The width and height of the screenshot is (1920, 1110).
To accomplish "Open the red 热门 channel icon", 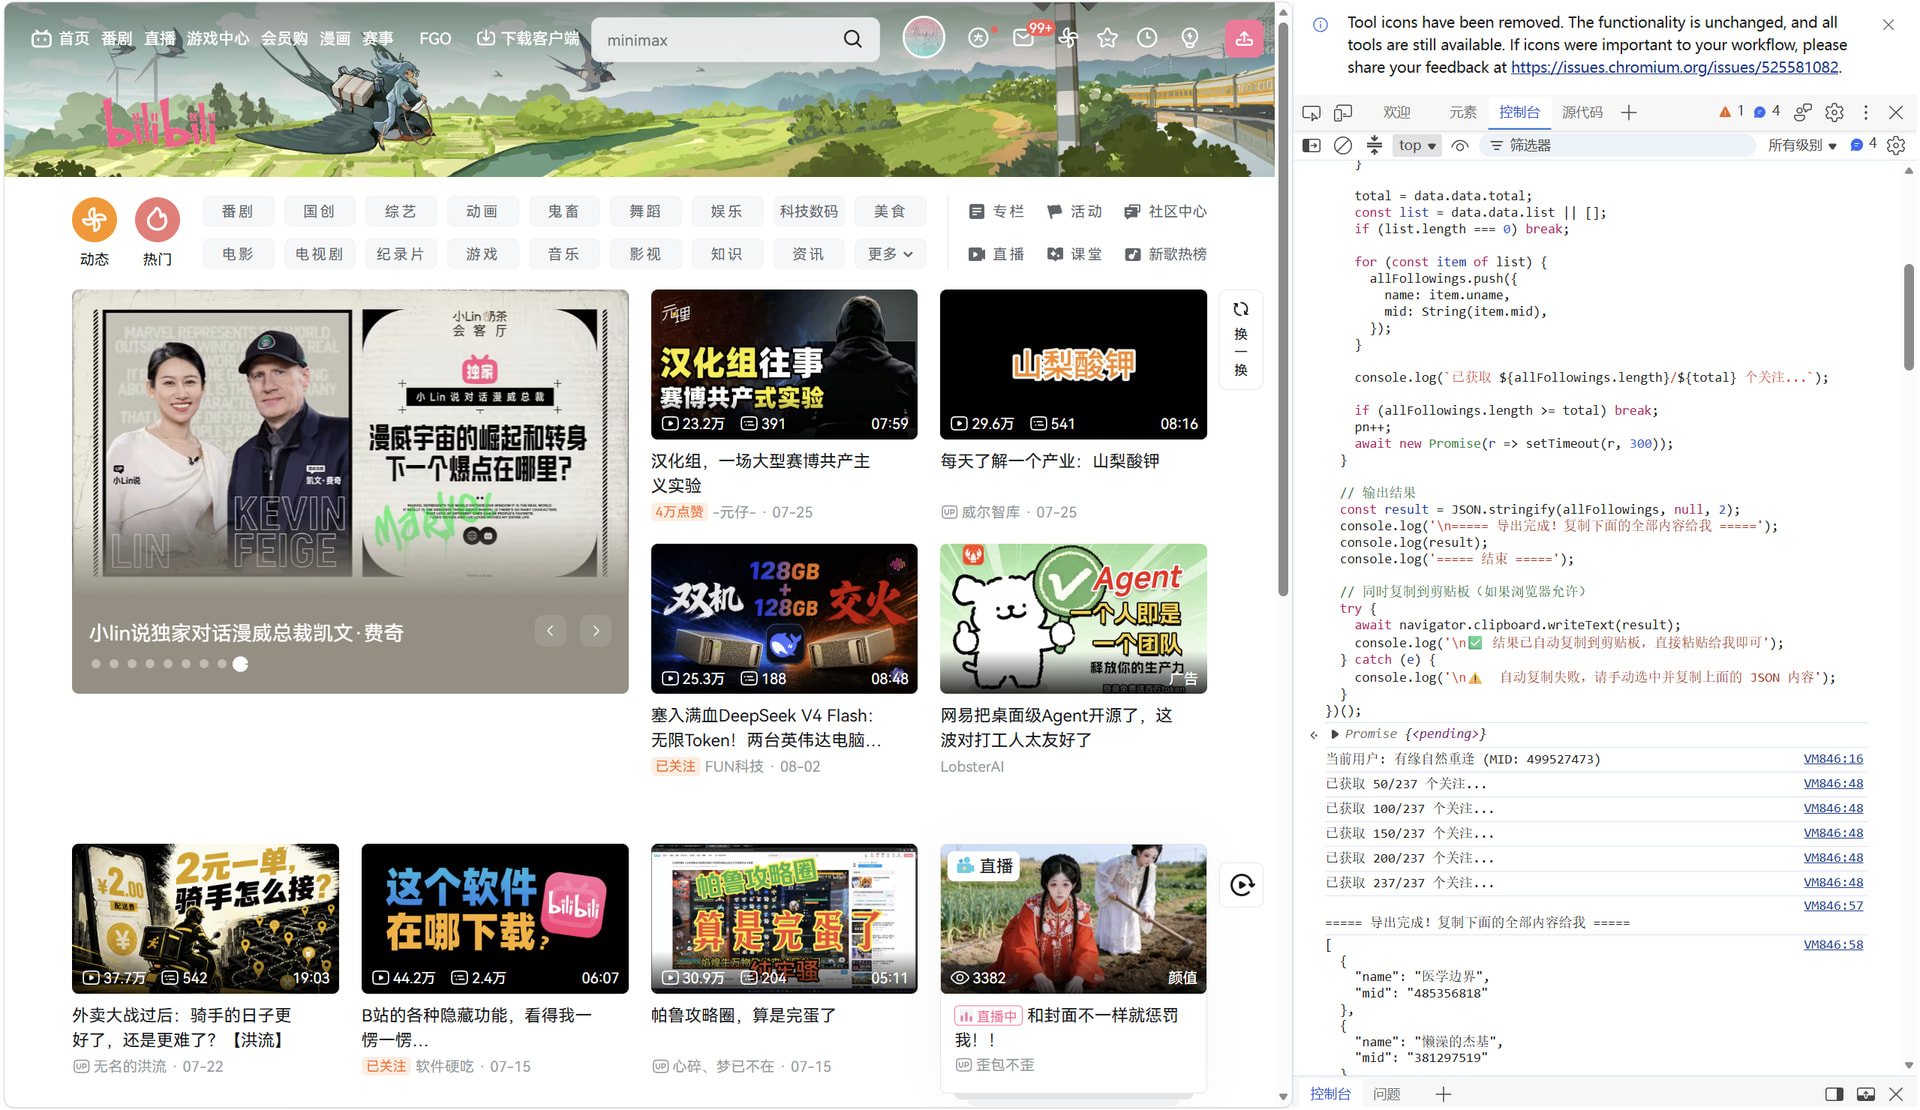I will [157, 220].
